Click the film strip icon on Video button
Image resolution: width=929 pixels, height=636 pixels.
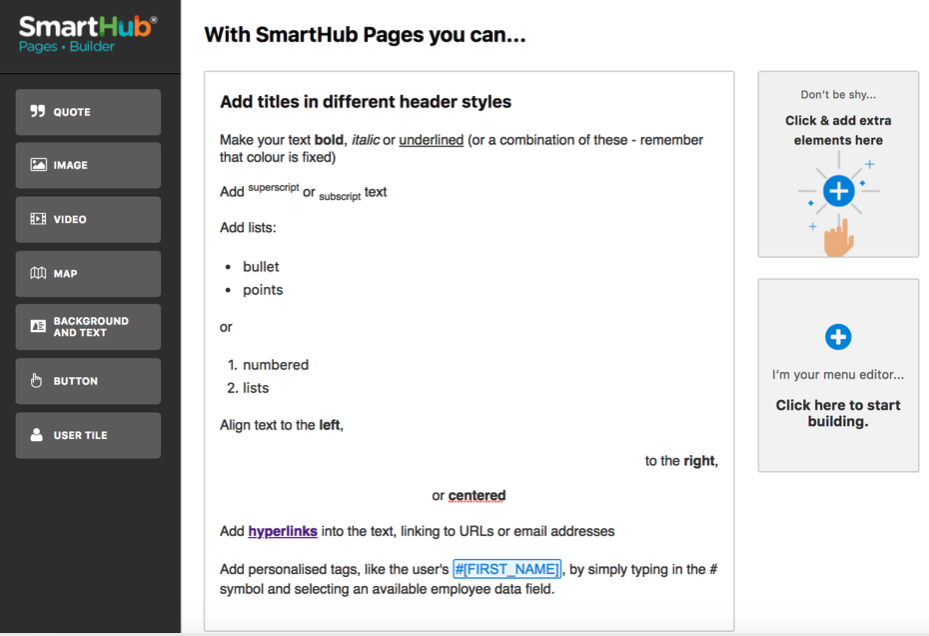coord(38,219)
